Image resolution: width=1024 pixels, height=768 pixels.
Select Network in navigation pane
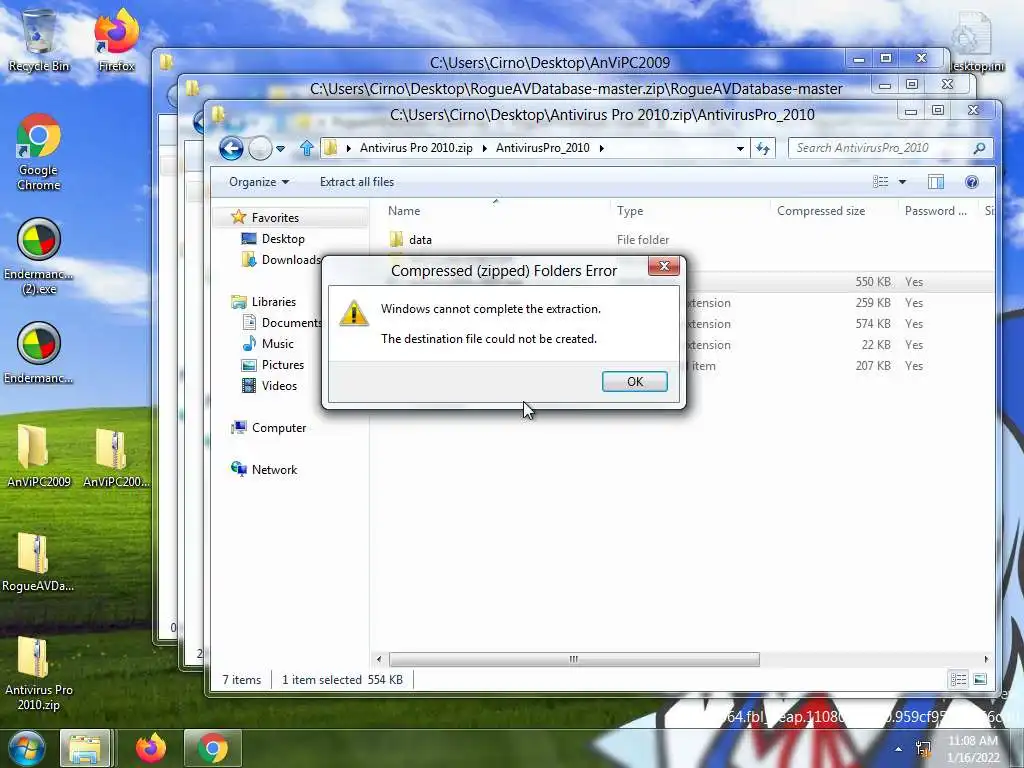[274, 470]
